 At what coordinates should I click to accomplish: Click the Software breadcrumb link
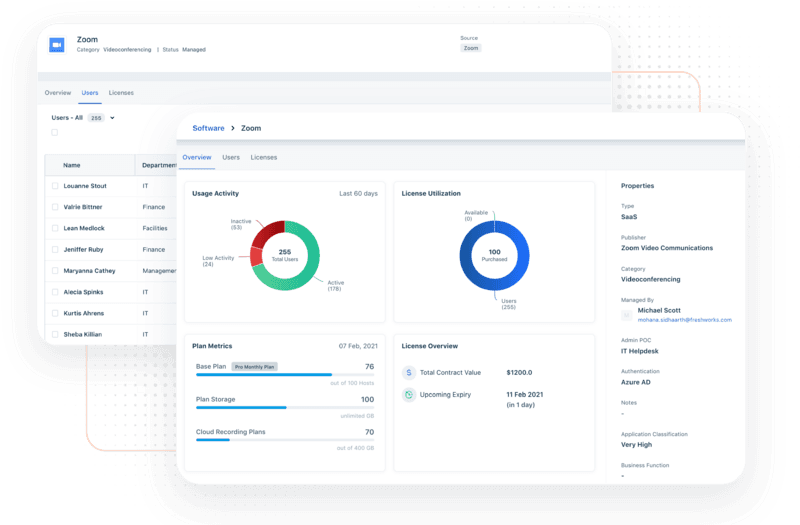(x=208, y=128)
